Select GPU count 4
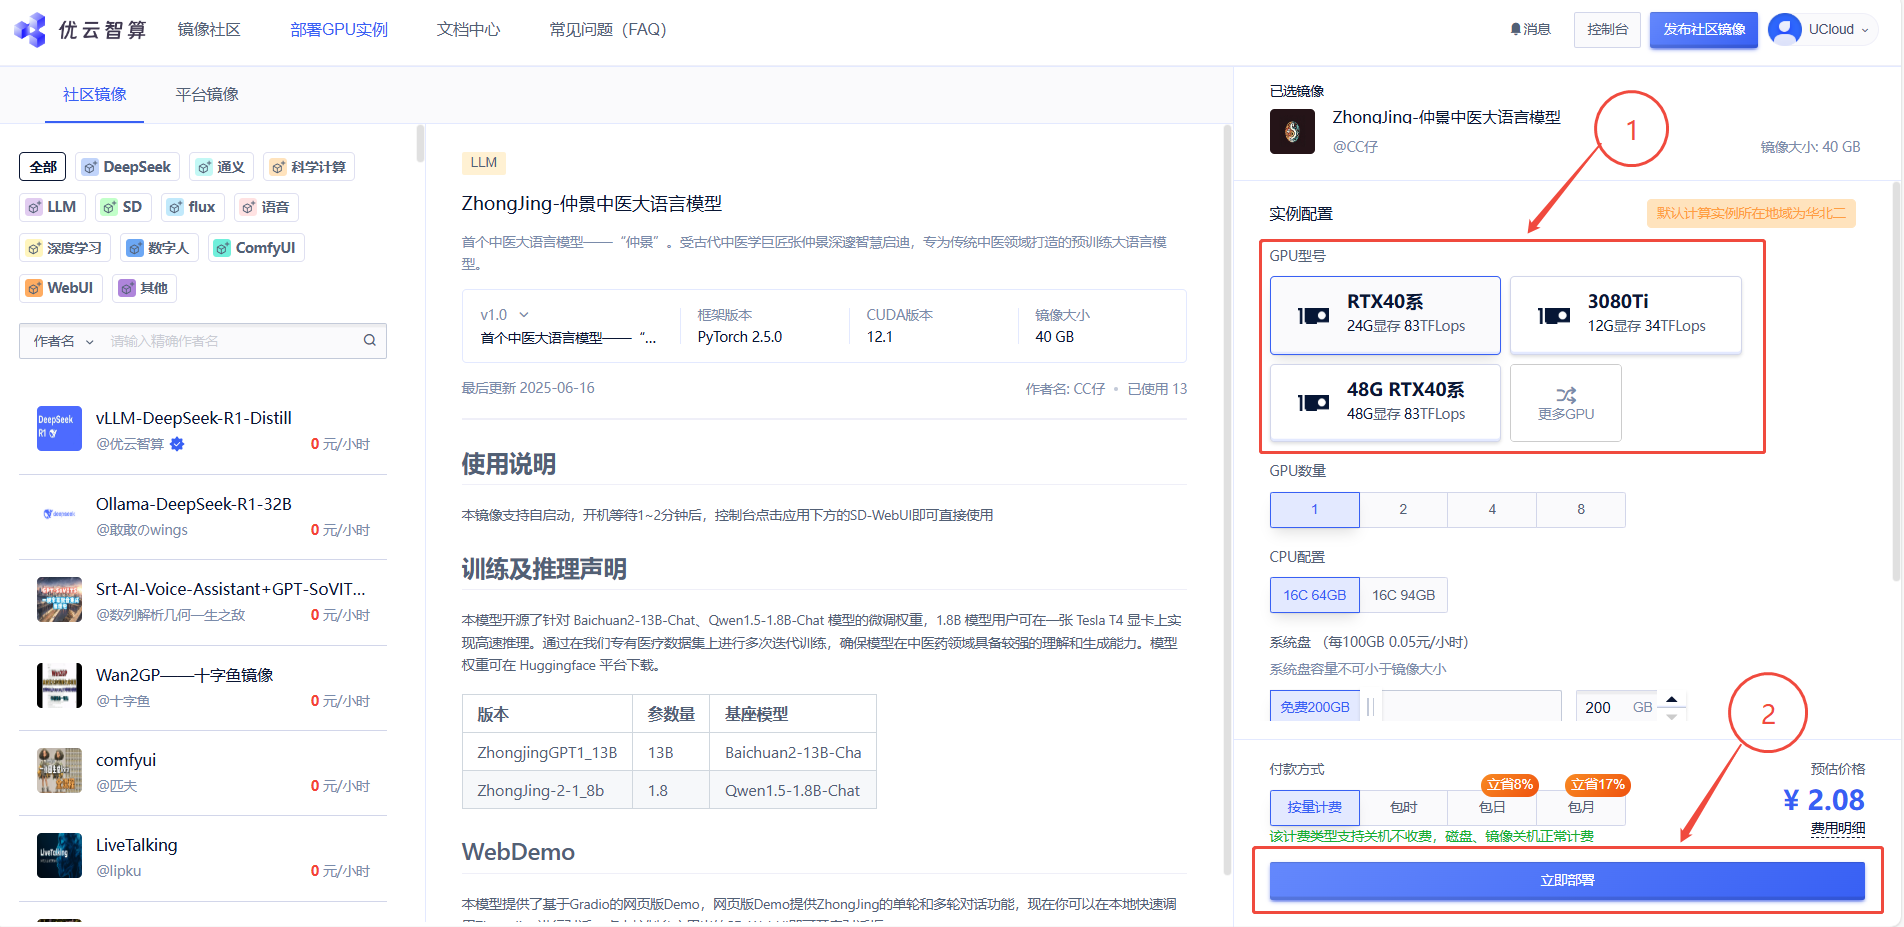 click(x=1492, y=510)
